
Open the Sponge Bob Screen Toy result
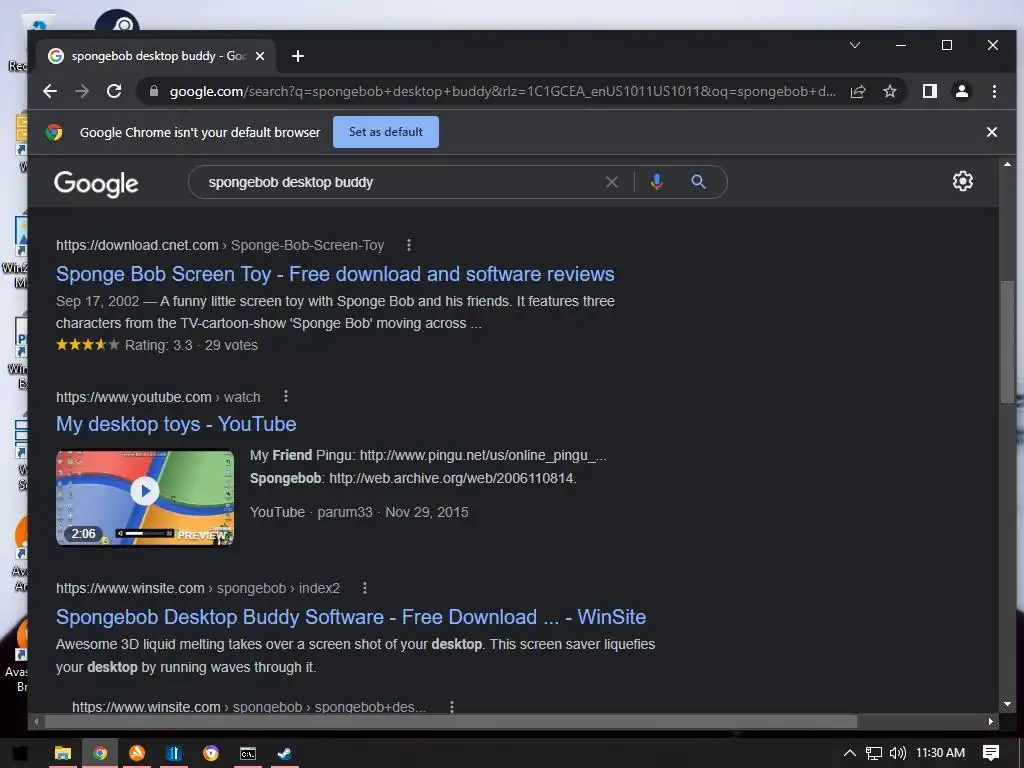pyautogui.click(x=335, y=274)
